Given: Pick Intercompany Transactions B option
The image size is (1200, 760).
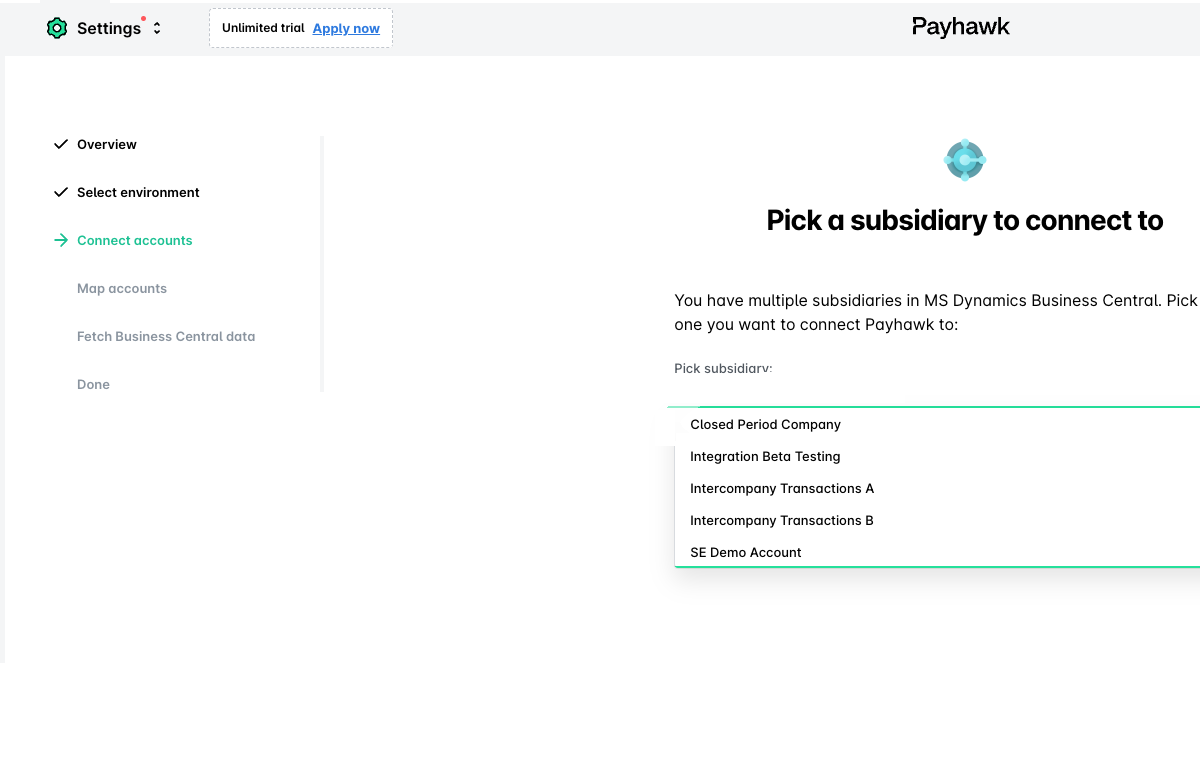Looking at the screenshot, I should coord(938,520).
